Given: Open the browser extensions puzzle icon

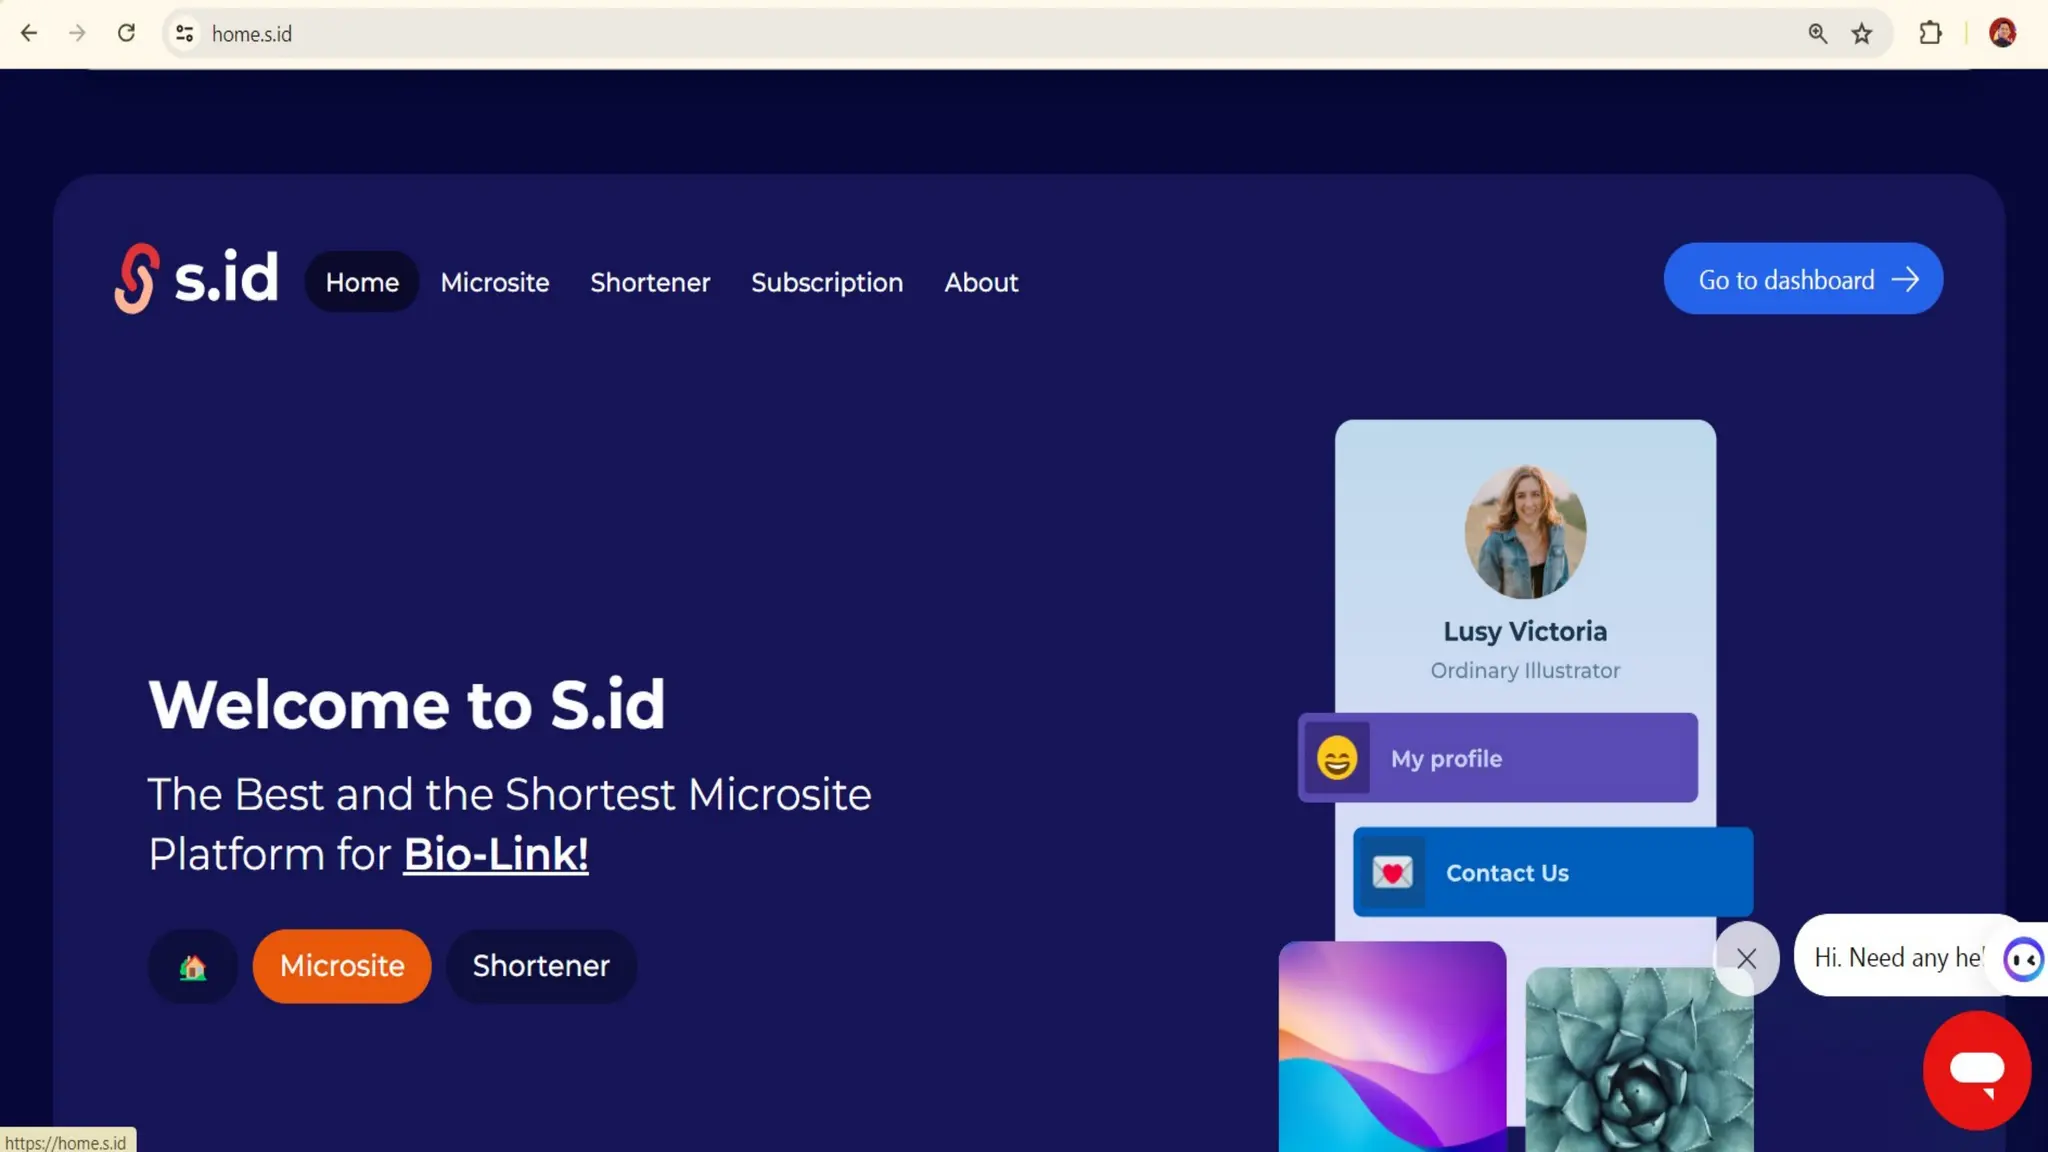Looking at the screenshot, I should click(x=1930, y=33).
